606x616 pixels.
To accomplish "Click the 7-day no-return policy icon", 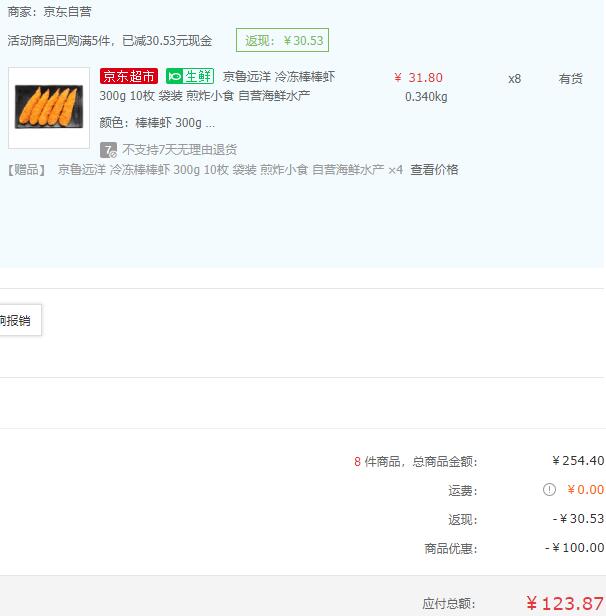I will (x=108, y=150).
